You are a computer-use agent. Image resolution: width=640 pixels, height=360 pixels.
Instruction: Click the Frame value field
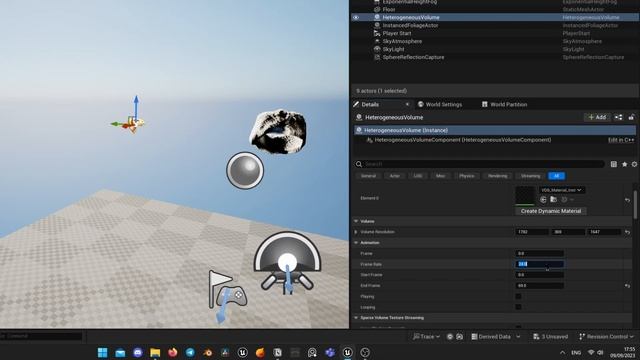tap(540, 253)
